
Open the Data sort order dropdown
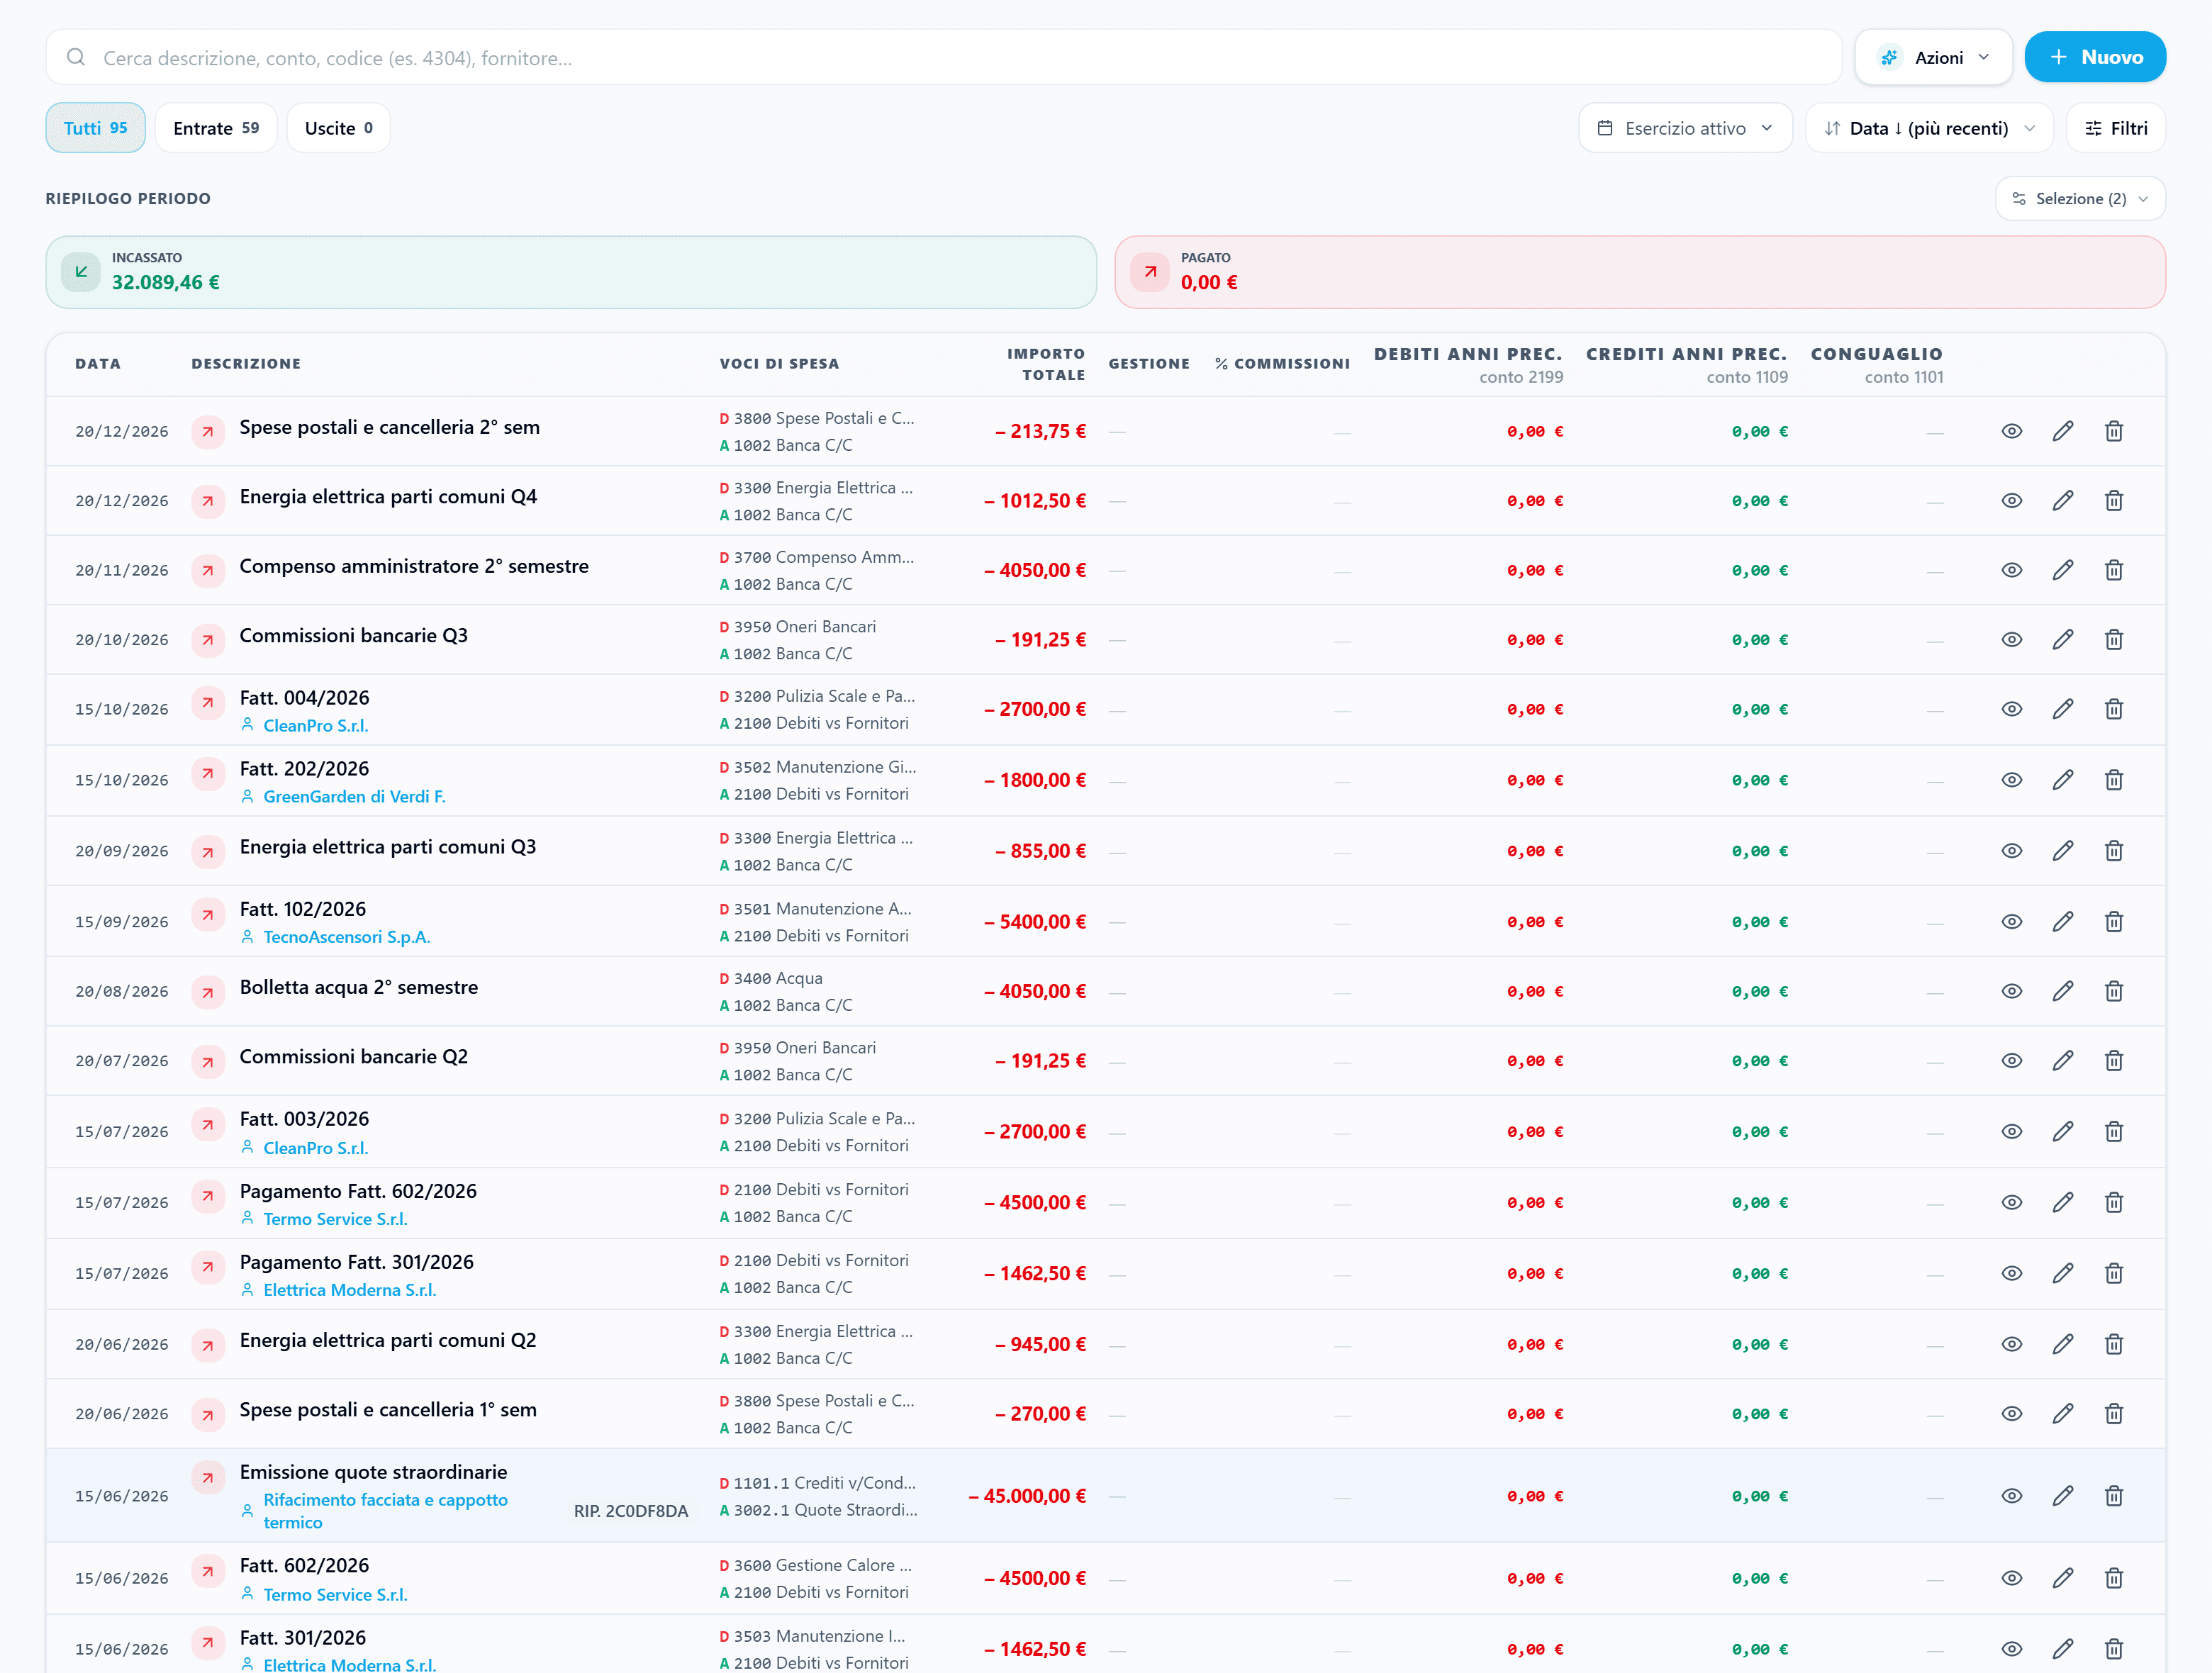point(1929,128)
